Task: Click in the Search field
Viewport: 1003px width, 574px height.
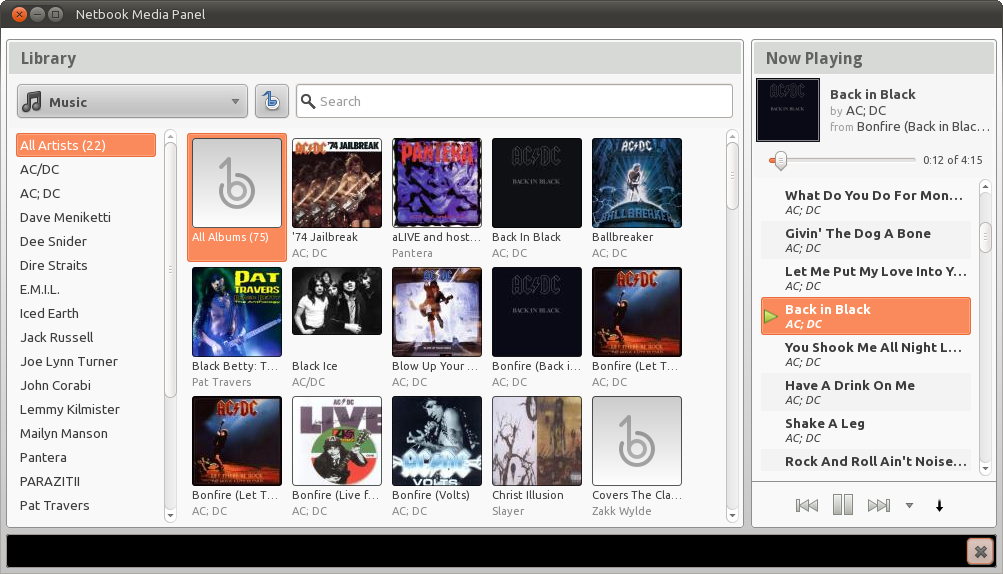Action: pos(514,101)
